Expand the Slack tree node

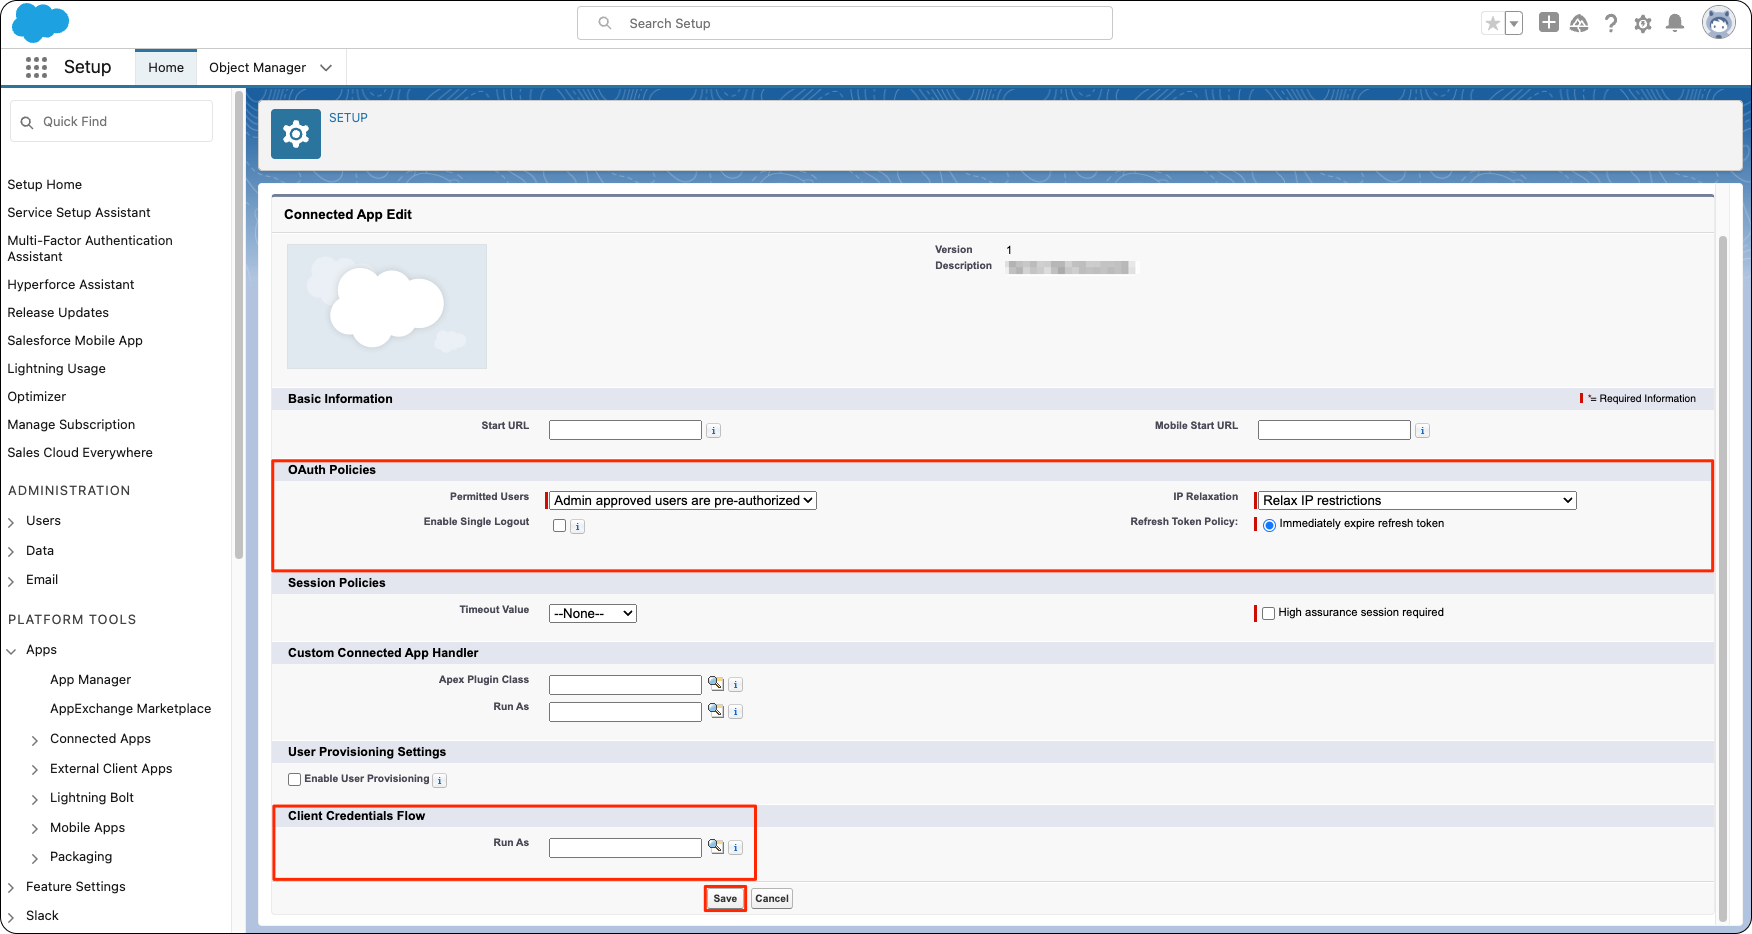click(11, 917)
